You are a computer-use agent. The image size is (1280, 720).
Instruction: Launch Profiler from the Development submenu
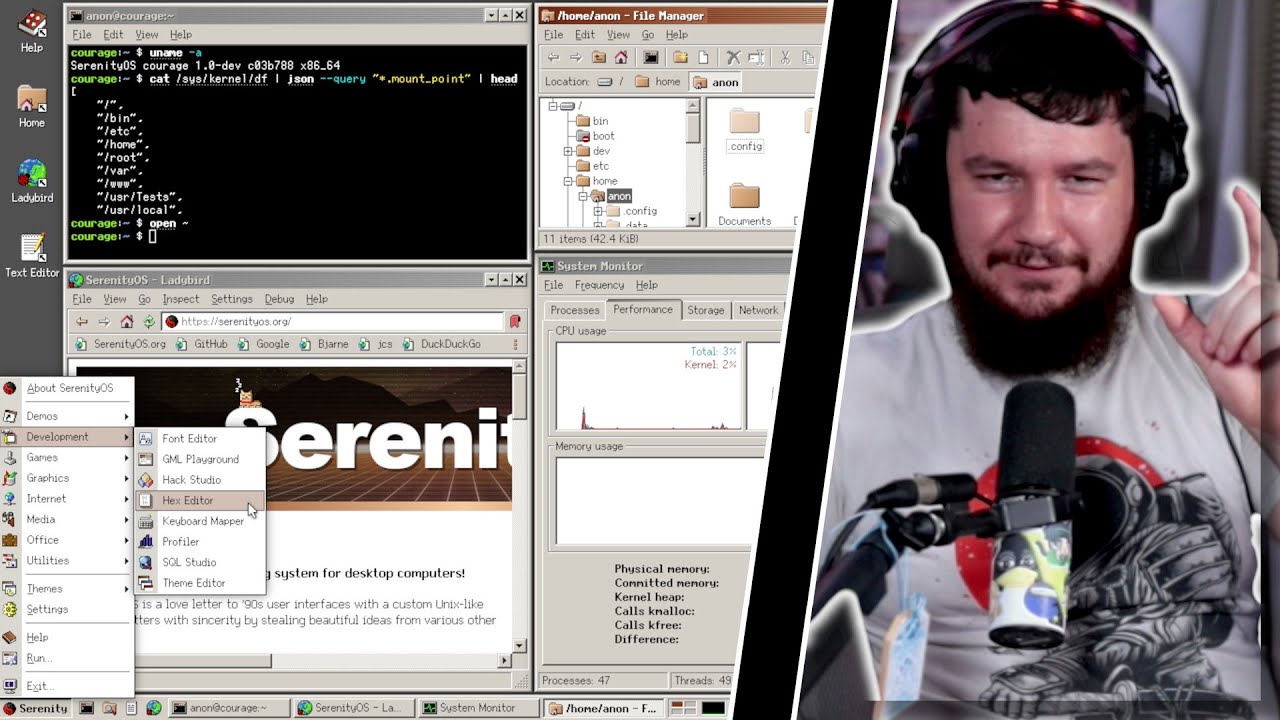pos(200,542)
